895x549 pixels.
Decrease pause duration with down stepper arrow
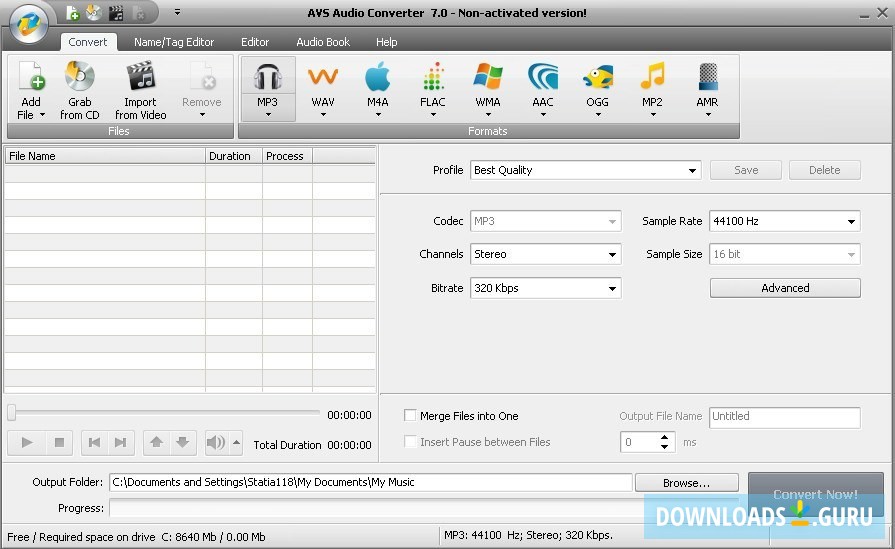click(664, 447)
